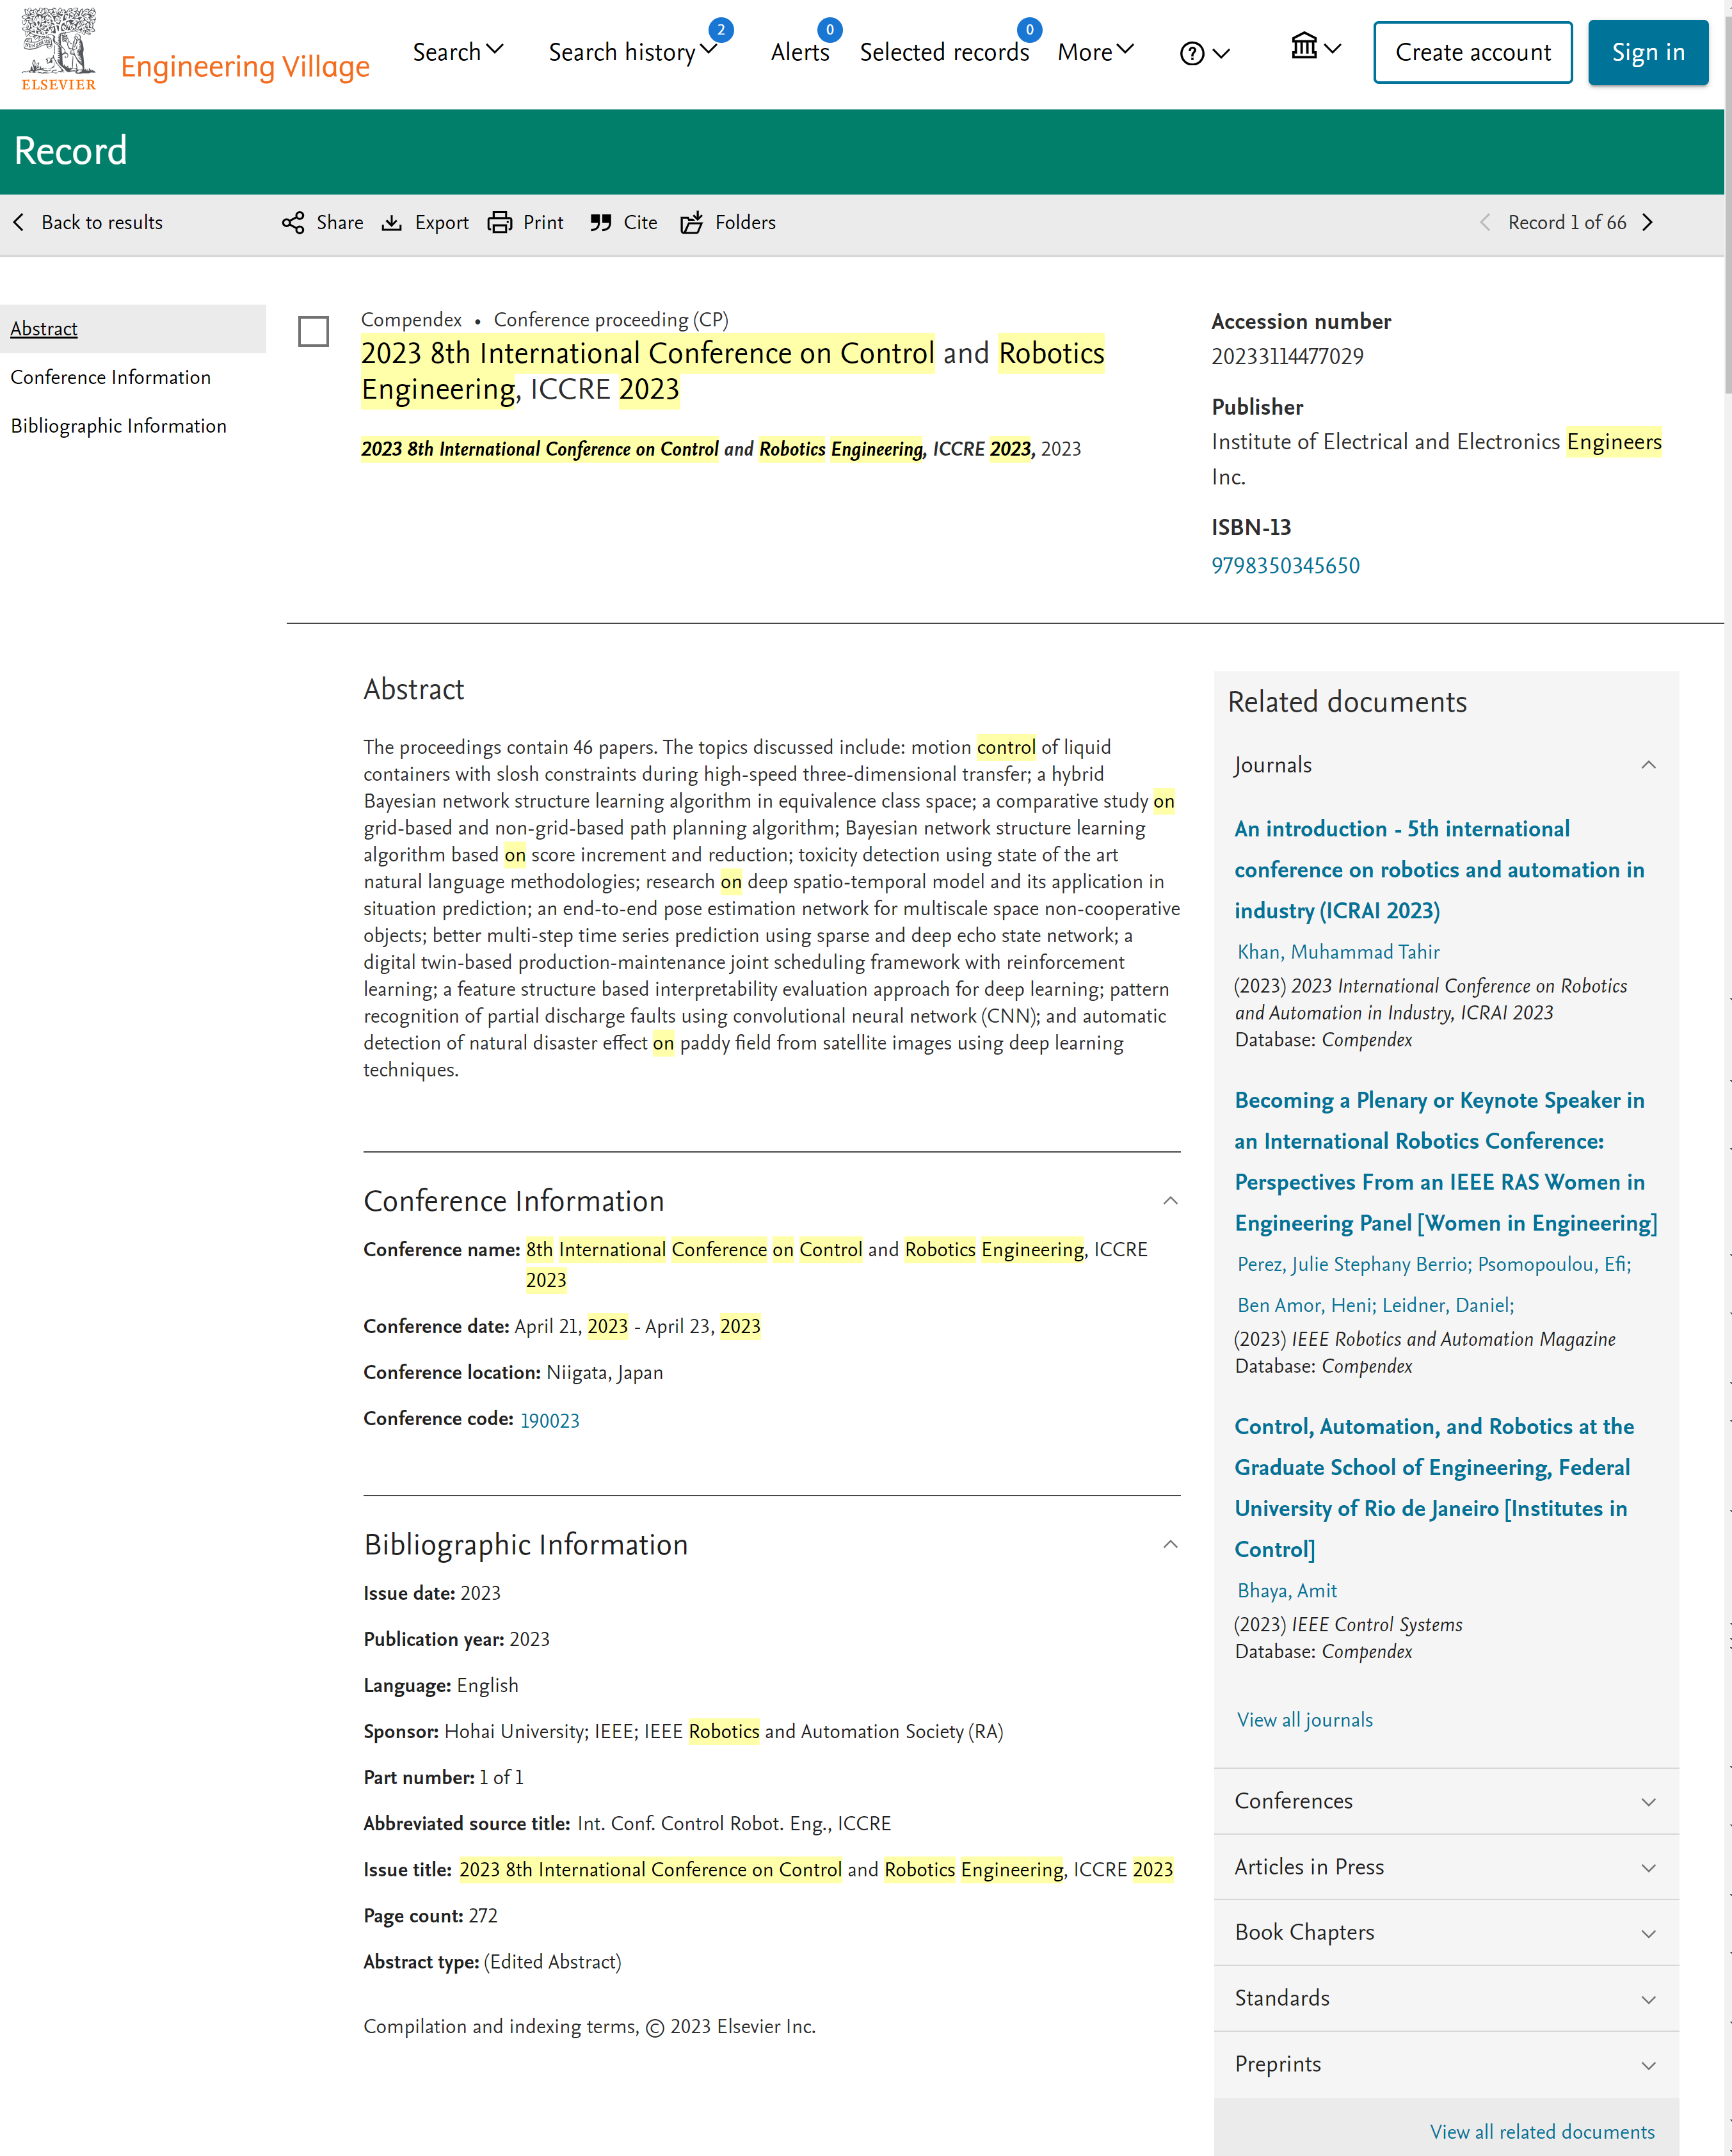Screen dimensions: 1732x2156
Task: Click the Export download icon
Action: point(392,222)
